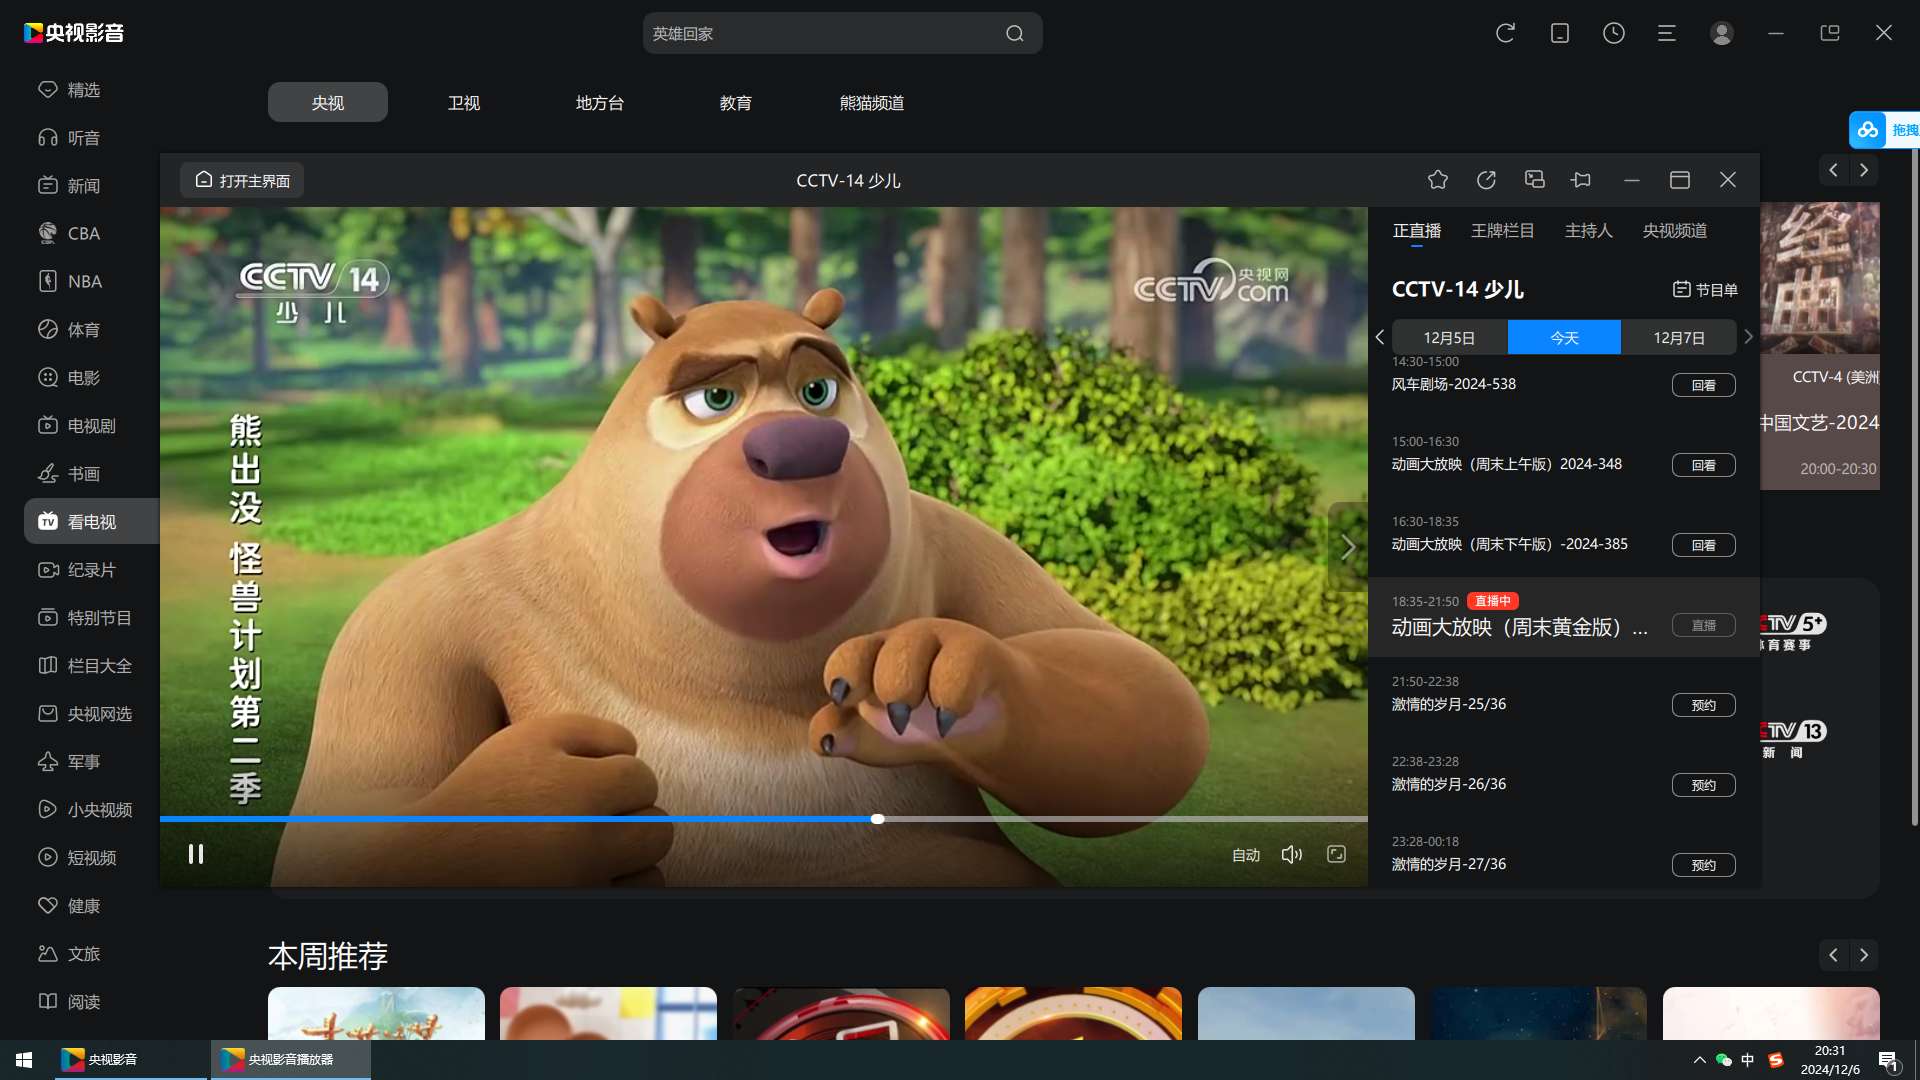Click the picture-in-picture icon in player title bar
1920x1080 pixels.
[1534, 180]
